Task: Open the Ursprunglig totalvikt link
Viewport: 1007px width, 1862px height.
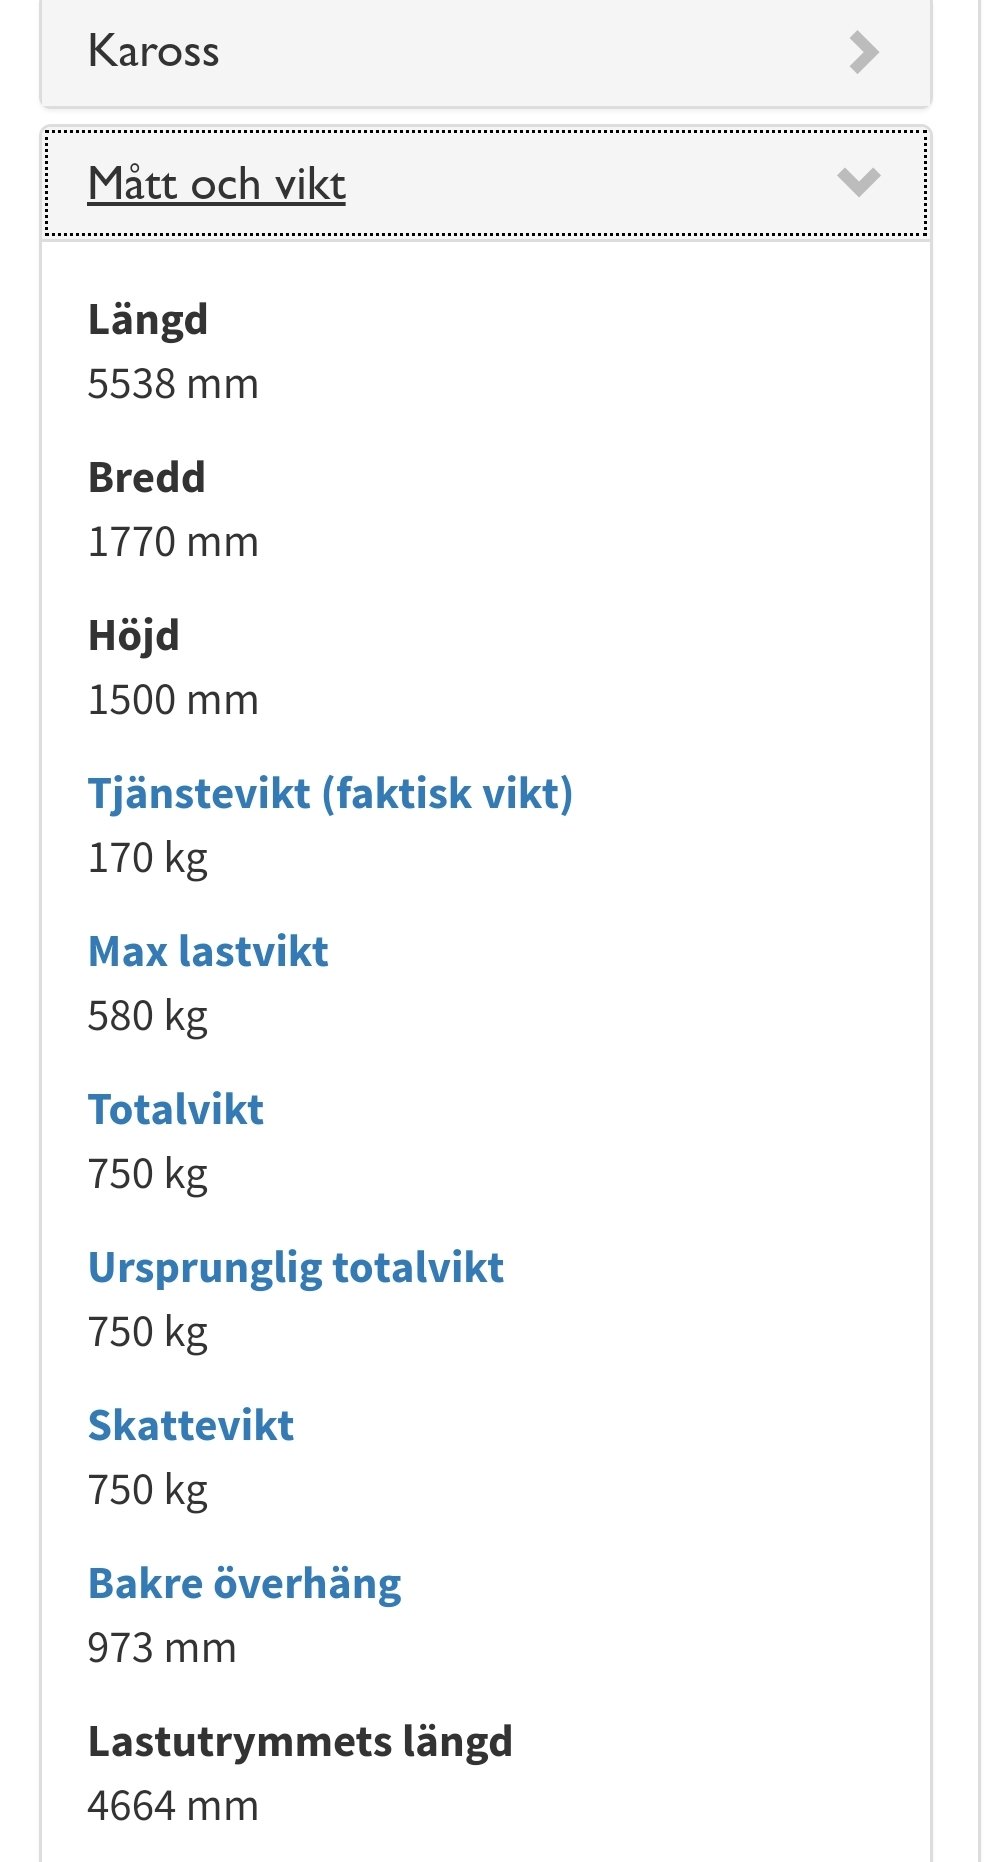Action: pyautogui.click(x=296, y=1267)
